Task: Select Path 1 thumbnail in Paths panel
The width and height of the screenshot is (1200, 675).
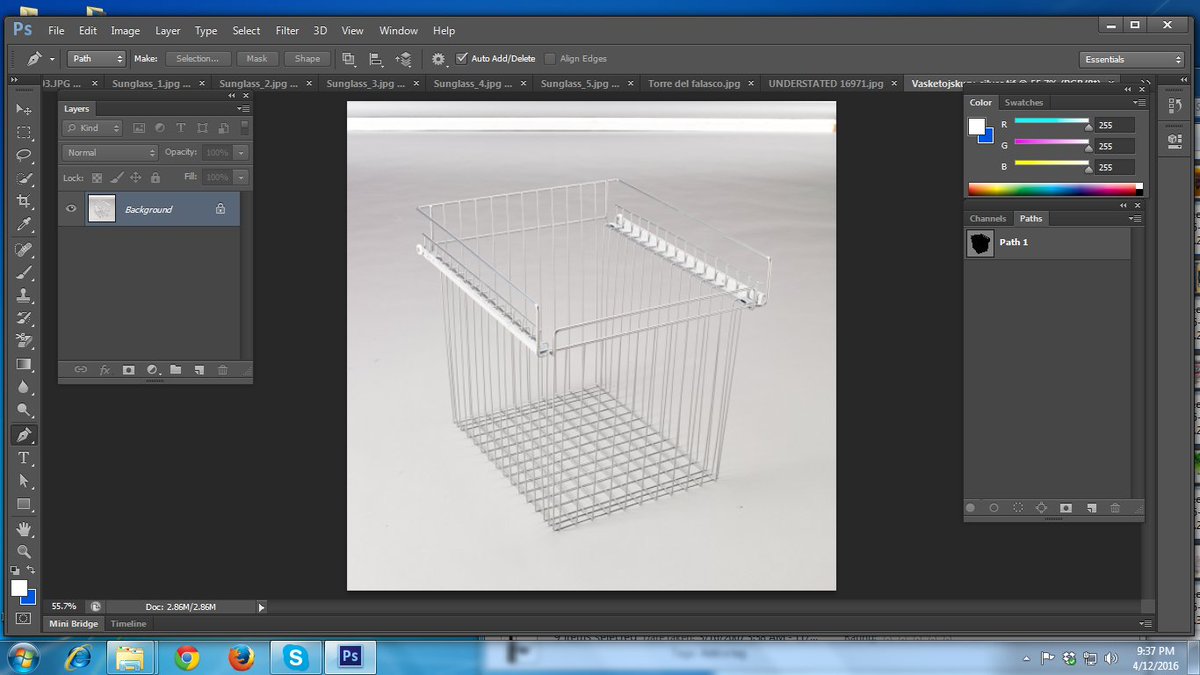Action: tap(980, 242)
